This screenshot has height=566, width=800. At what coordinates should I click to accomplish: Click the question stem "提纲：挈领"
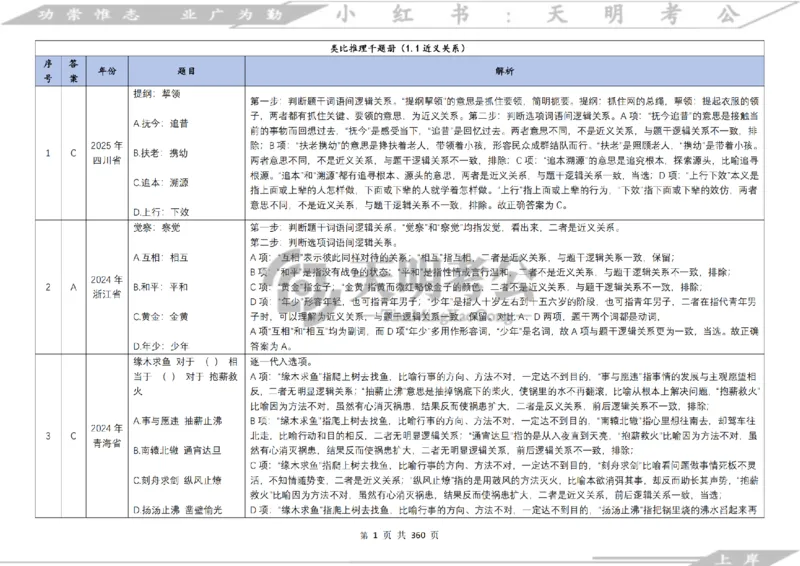[x=157, y=93]
